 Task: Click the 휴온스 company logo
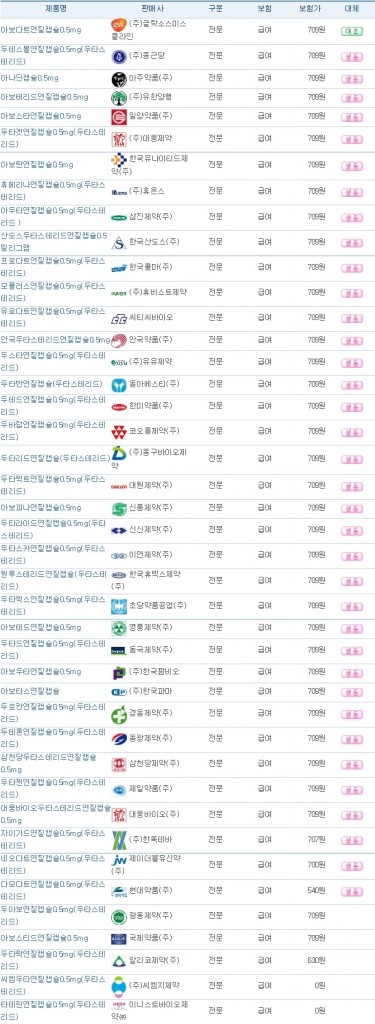pyautogui.click(x=119, y=192)
